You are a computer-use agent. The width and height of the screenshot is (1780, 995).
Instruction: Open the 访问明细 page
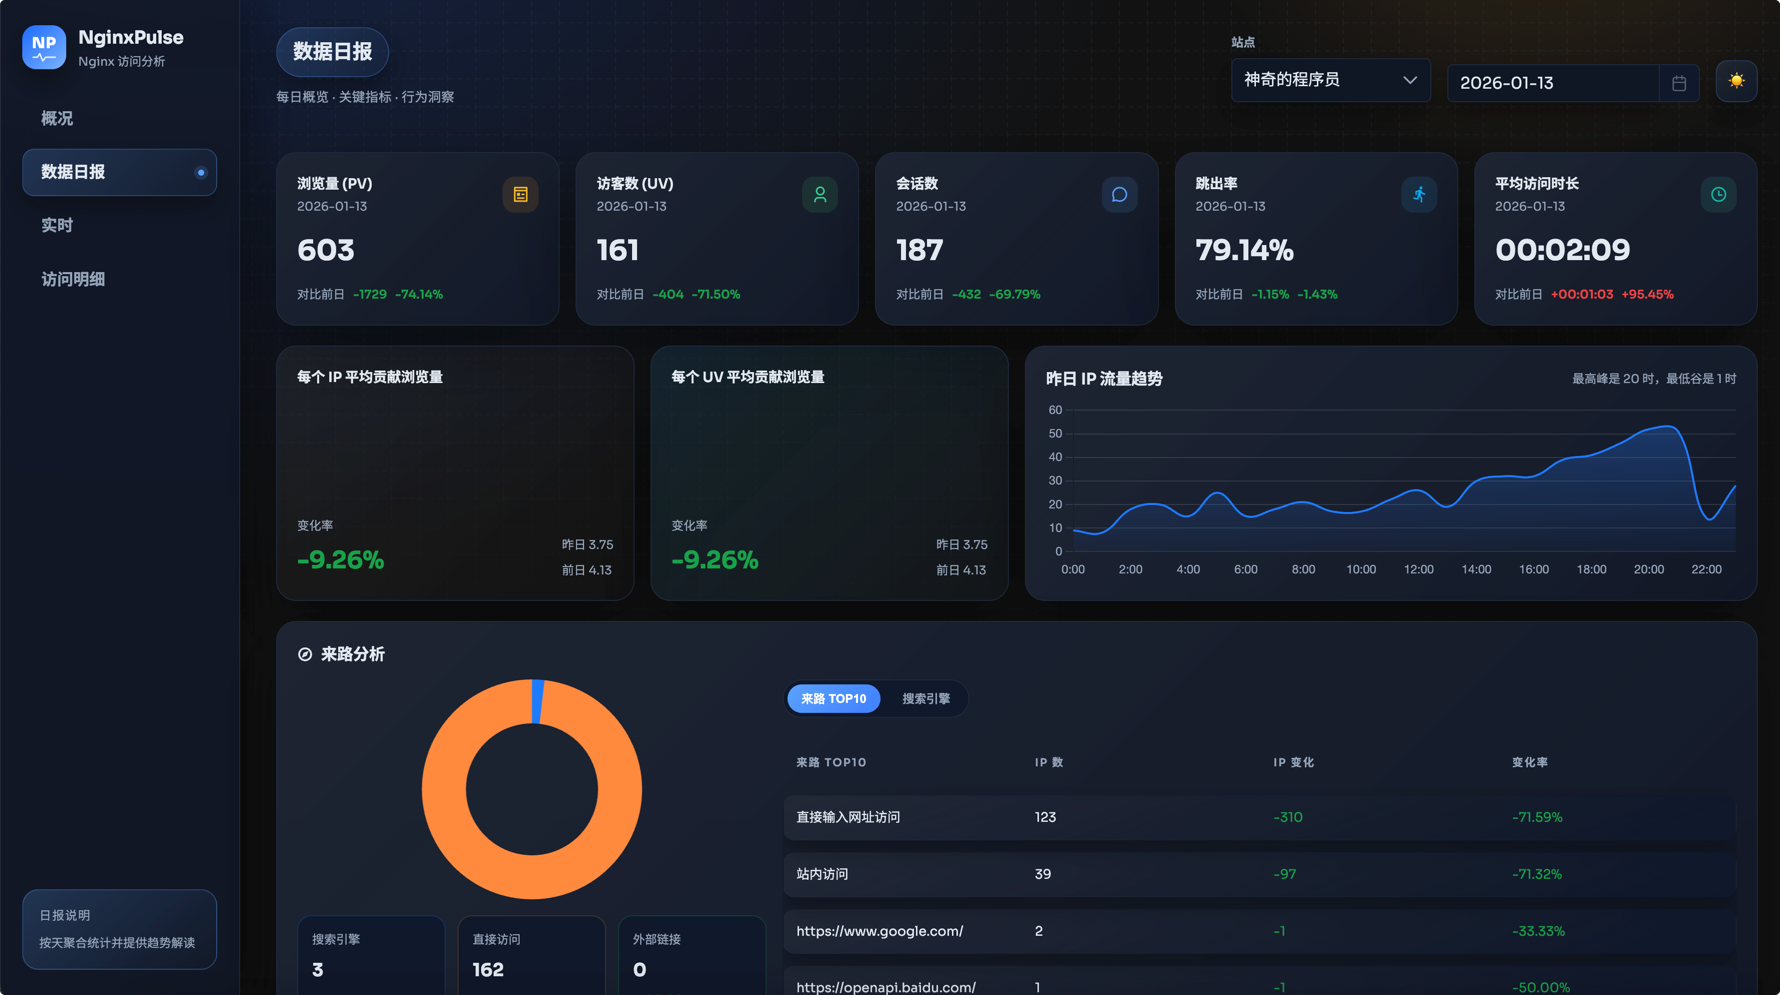pos(72,279)
